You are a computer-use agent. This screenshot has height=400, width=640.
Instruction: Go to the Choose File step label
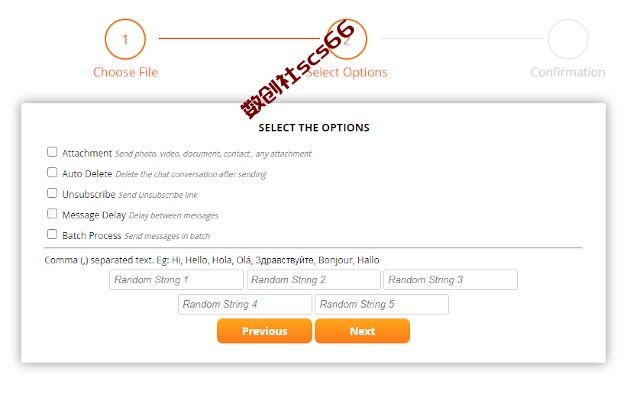(x=125, y=72)
